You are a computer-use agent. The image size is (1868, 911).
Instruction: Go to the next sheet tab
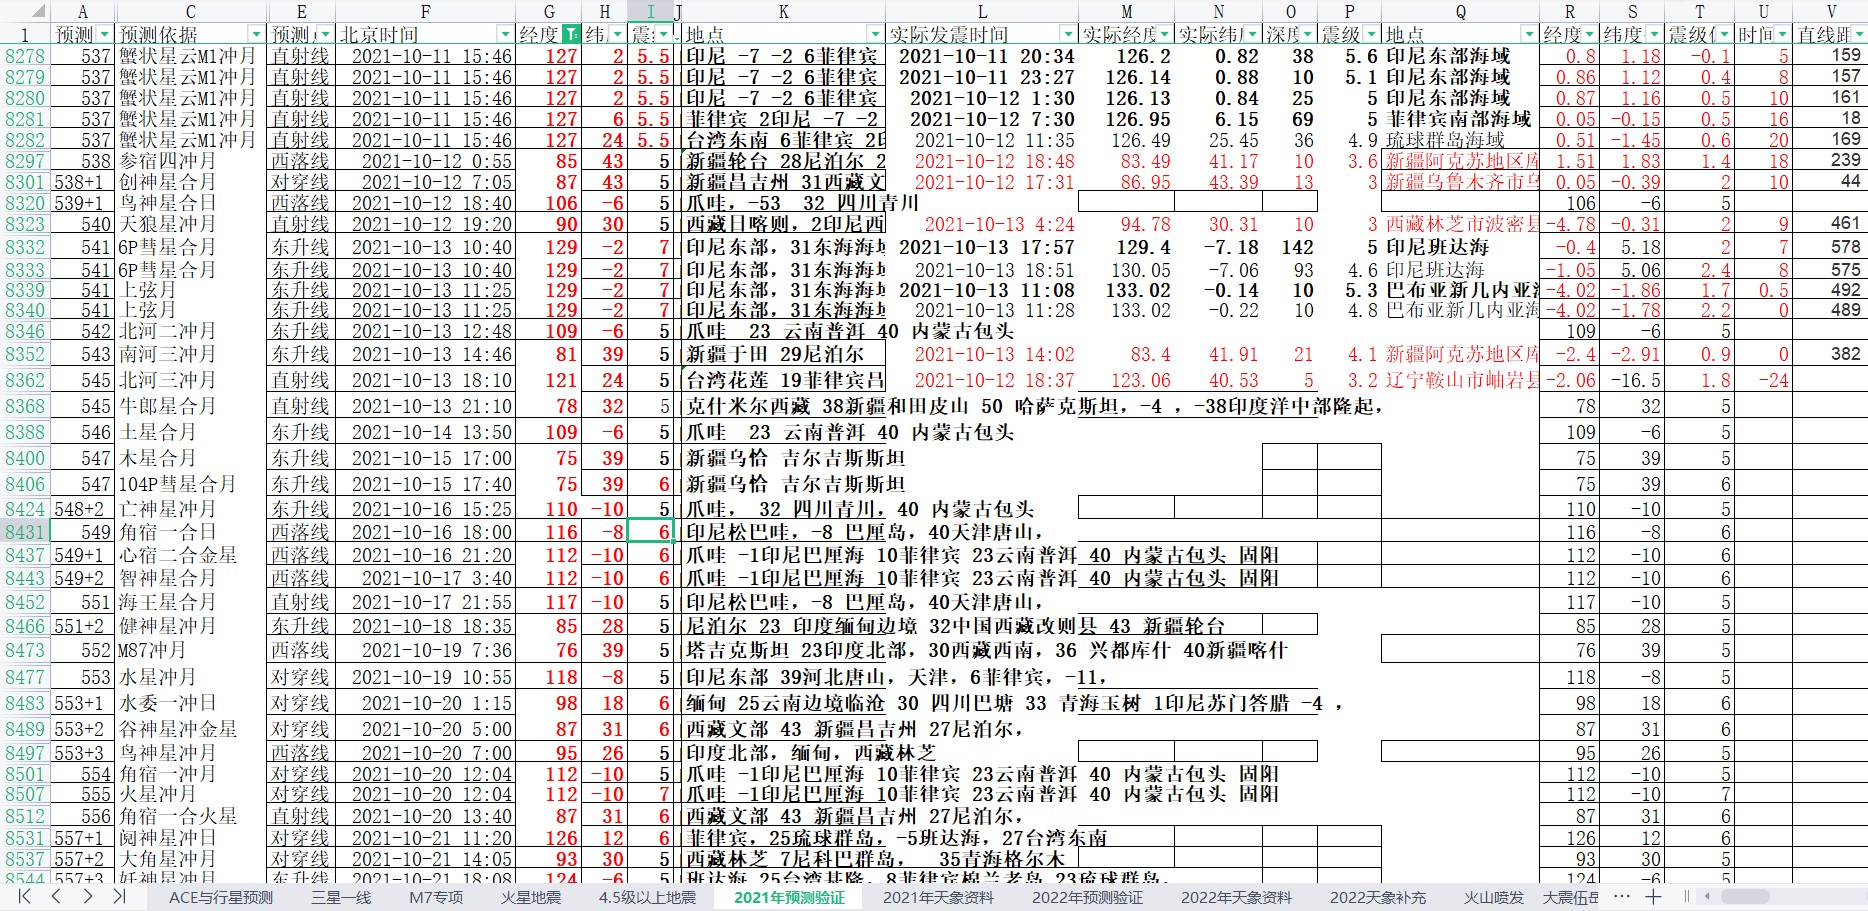[x=88, y=896]
